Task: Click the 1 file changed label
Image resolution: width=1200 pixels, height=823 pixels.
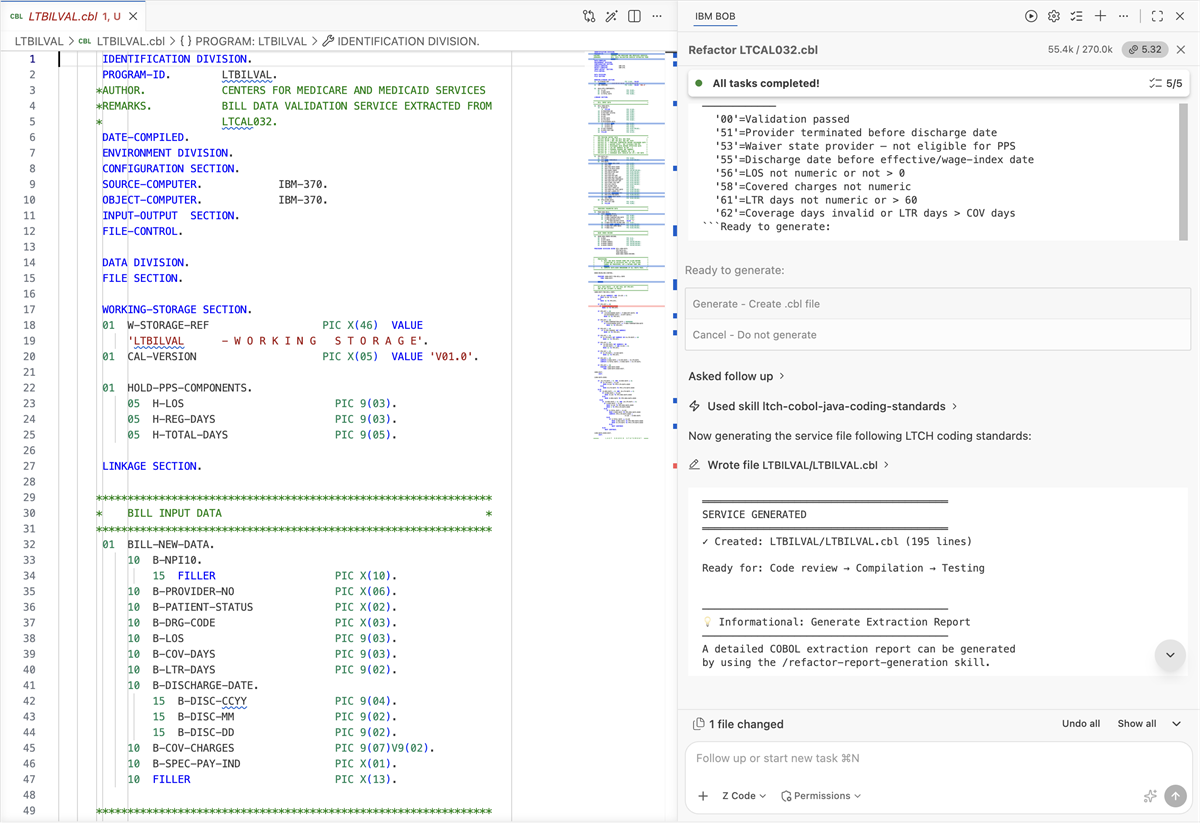Action: pos(746,724)
